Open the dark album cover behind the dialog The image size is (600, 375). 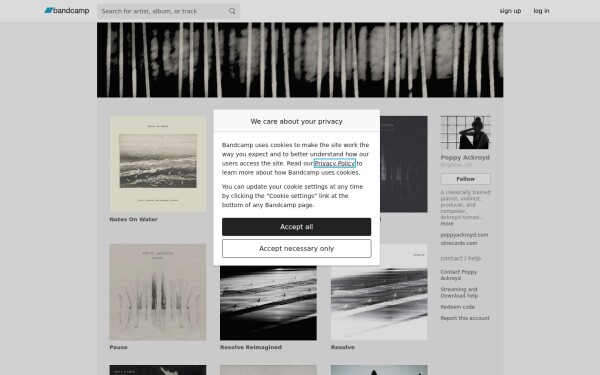(x=404, y=164)
